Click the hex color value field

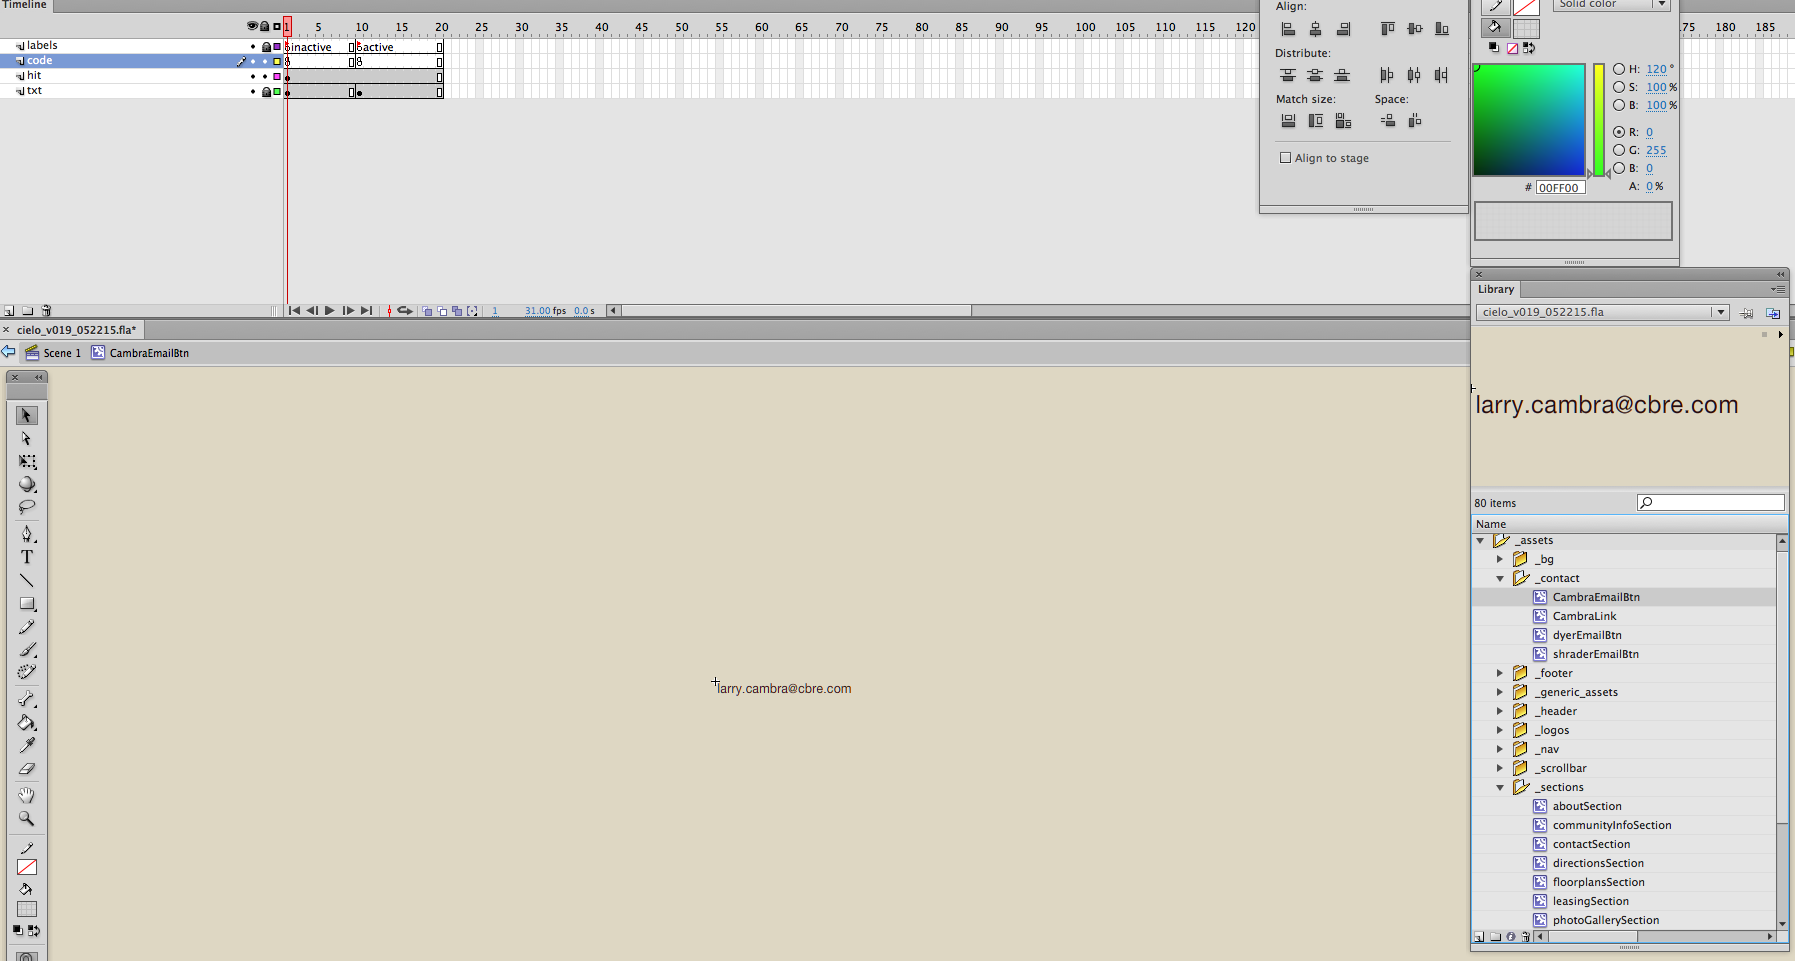click(x=1560, y=187)
